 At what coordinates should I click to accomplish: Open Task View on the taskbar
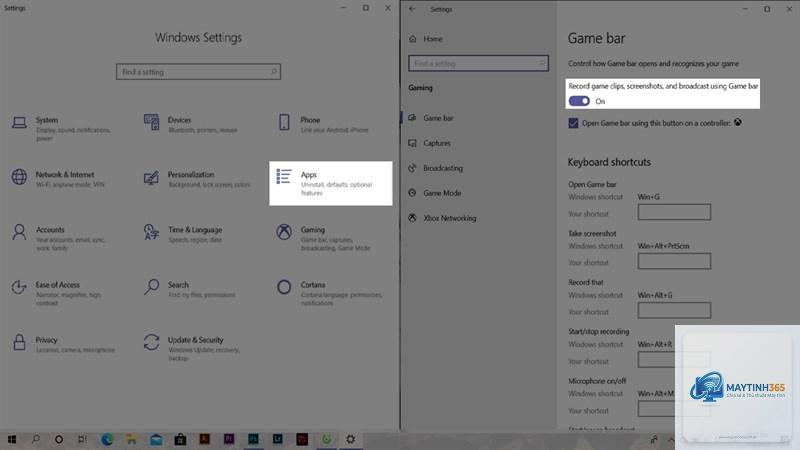[x=82, y=439]
